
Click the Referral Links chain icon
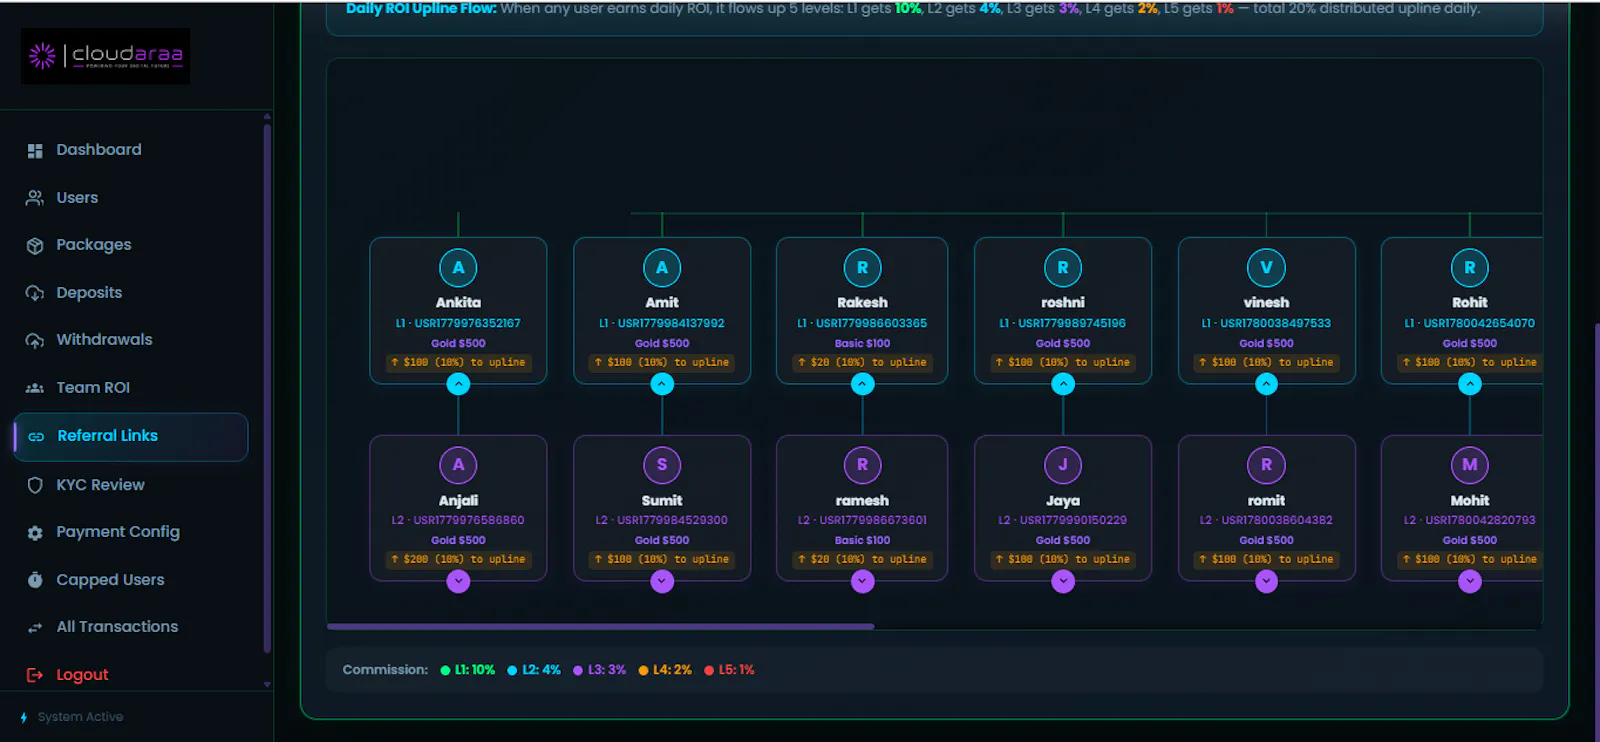[36, 437]
